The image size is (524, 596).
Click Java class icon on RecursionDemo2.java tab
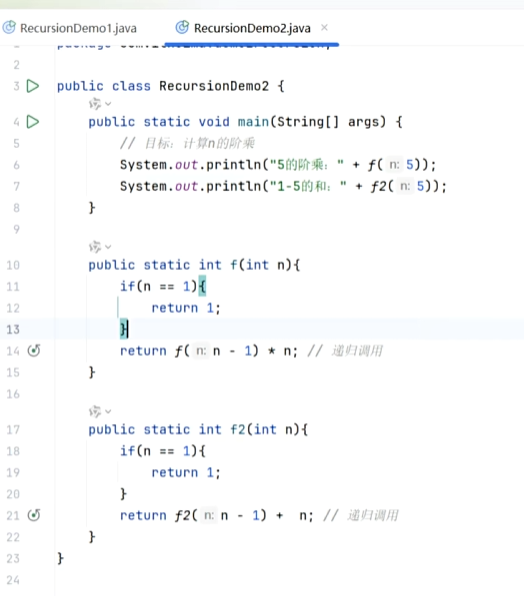tap(182, 27)
